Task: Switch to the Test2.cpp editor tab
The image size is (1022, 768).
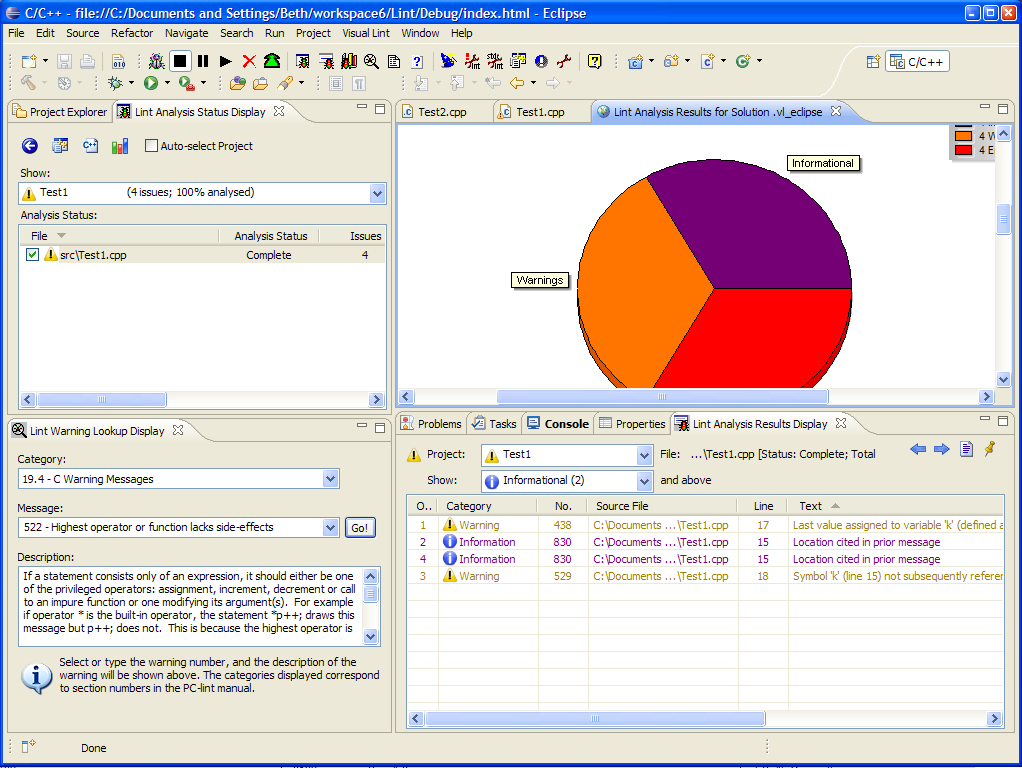Action: point(443,112)
